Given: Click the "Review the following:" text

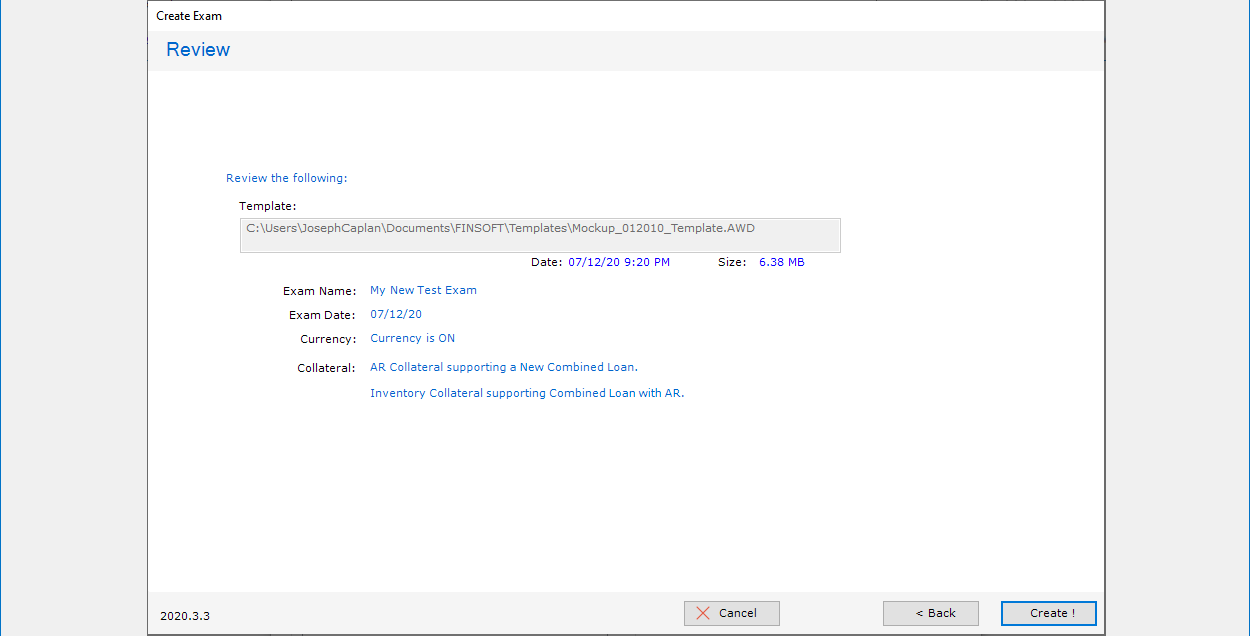Looking at the screenshot, I should coord(286,178).
